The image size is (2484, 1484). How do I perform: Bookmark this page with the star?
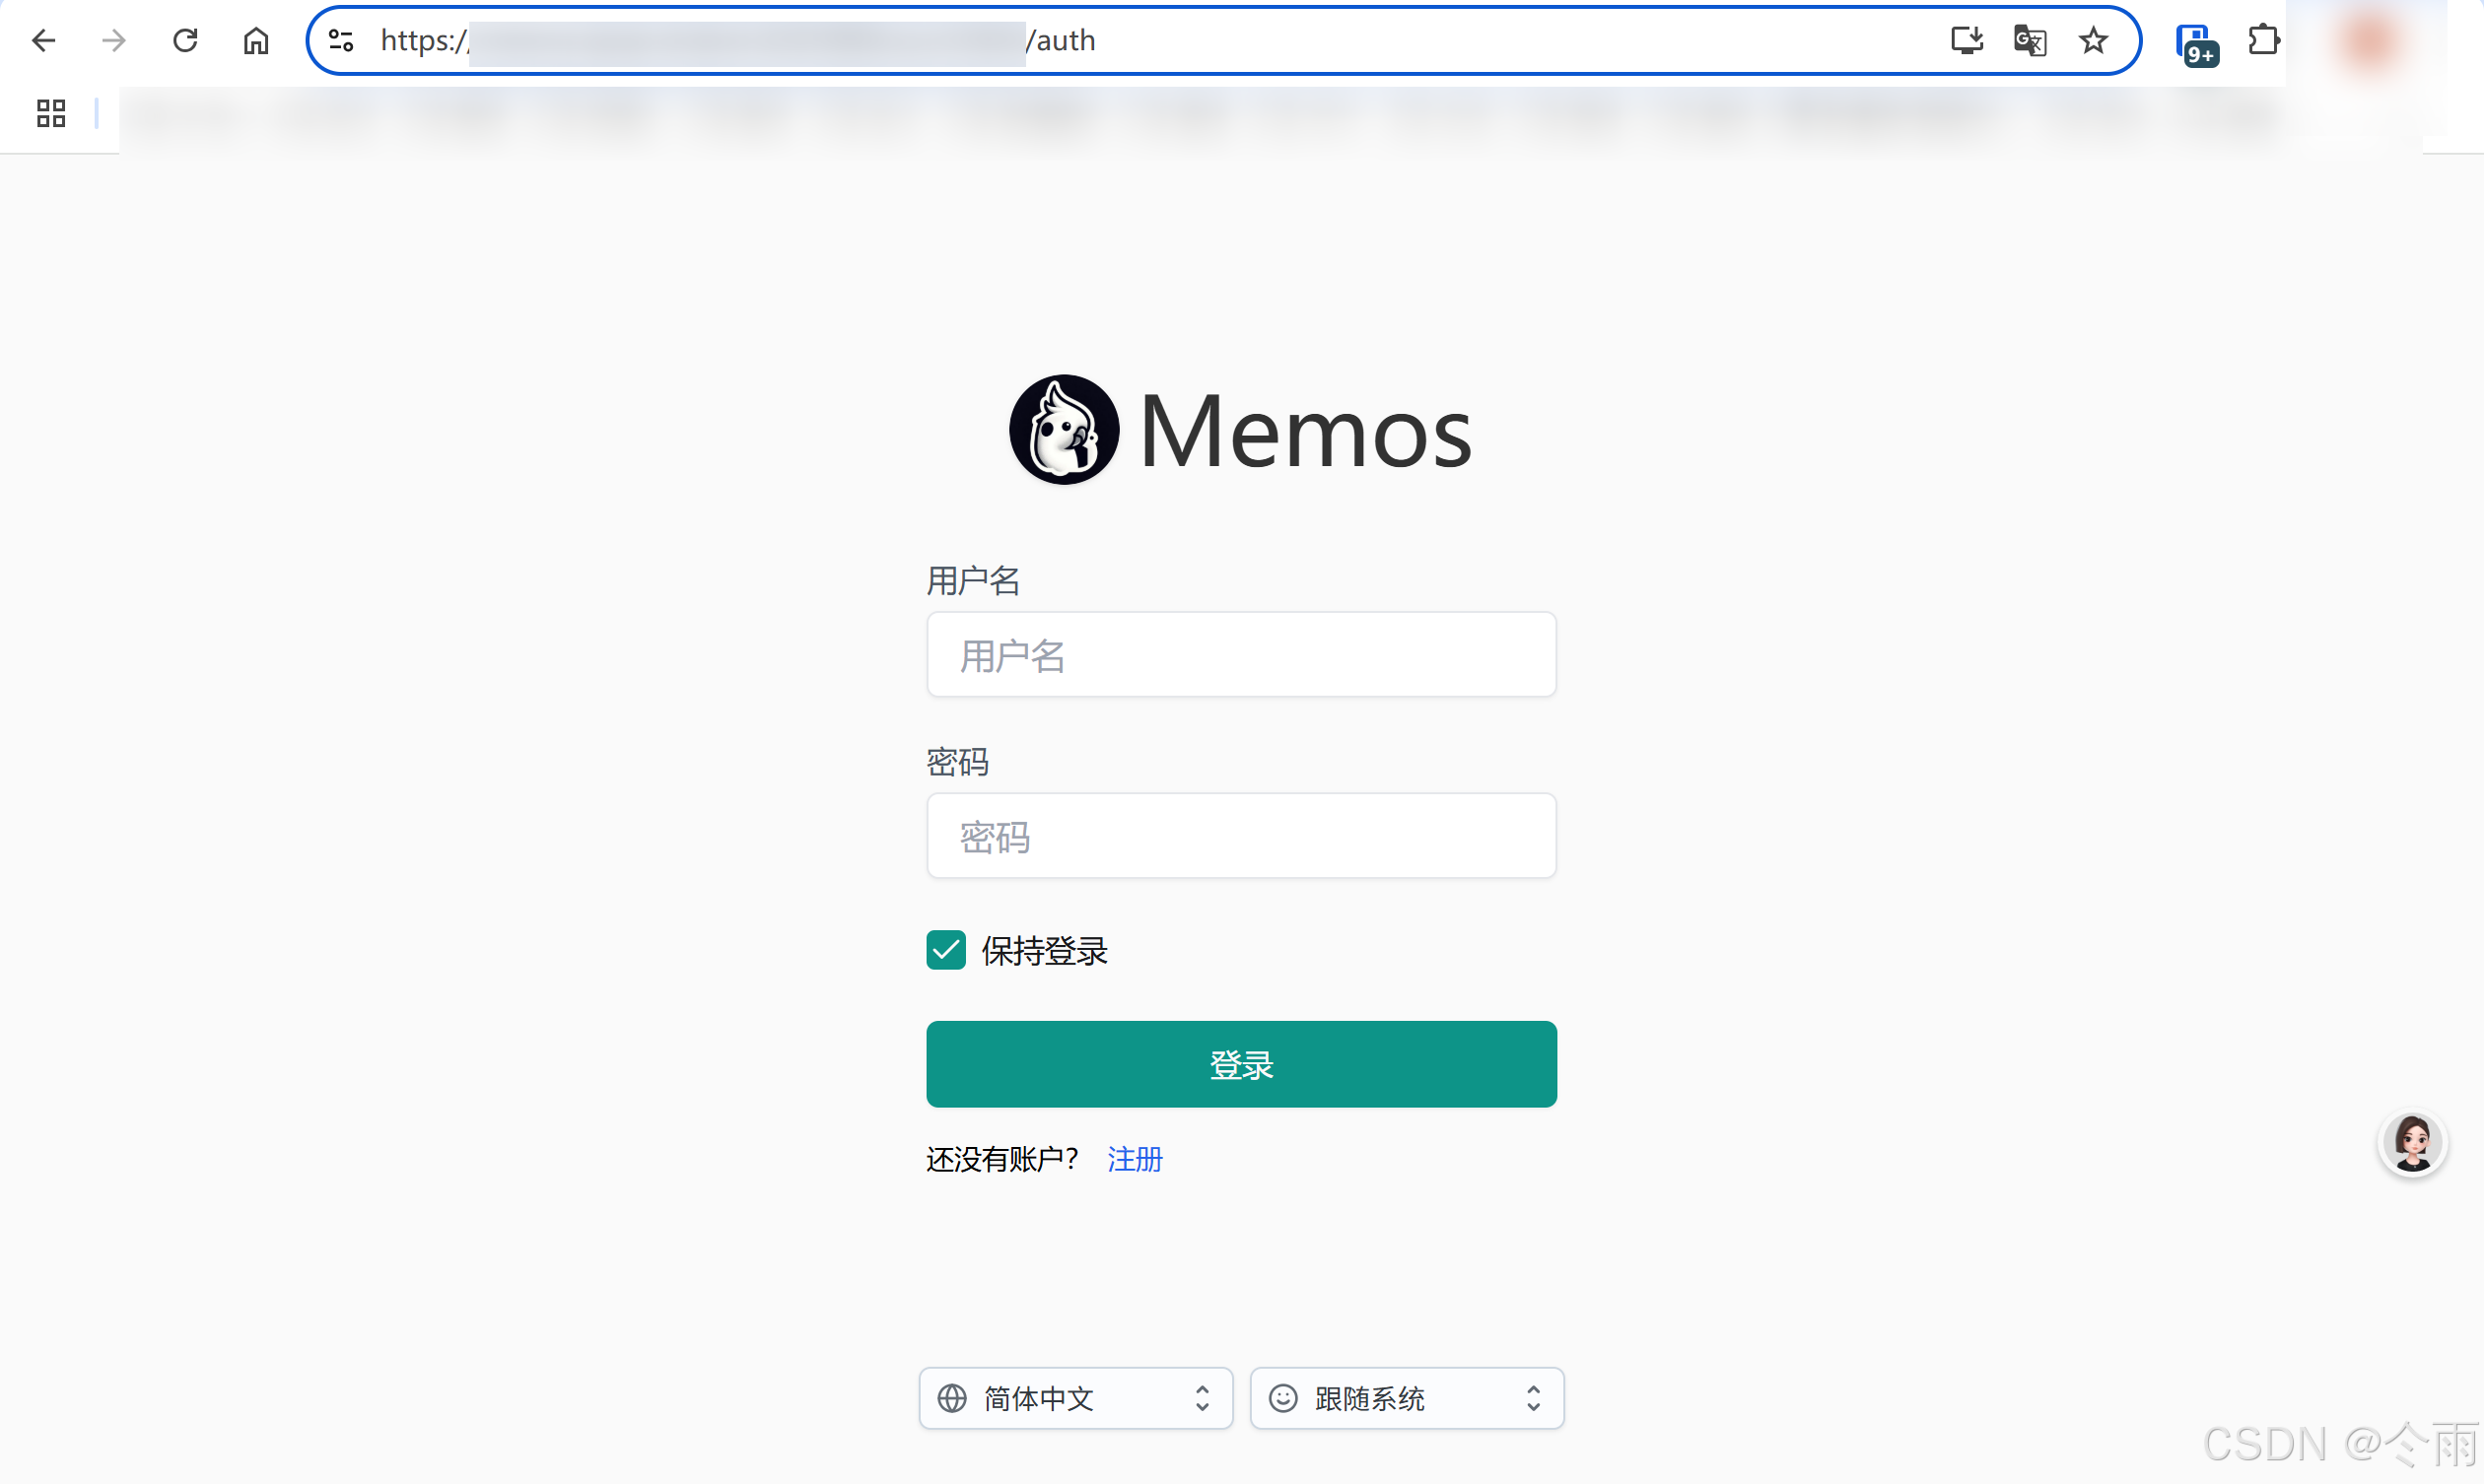point(2093,40)
